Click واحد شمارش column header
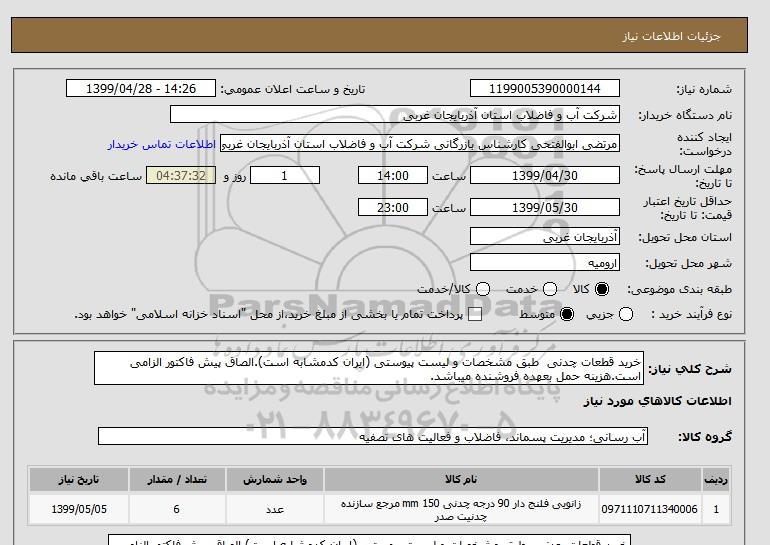Screen dimensions: 770x545 [275, 480]
